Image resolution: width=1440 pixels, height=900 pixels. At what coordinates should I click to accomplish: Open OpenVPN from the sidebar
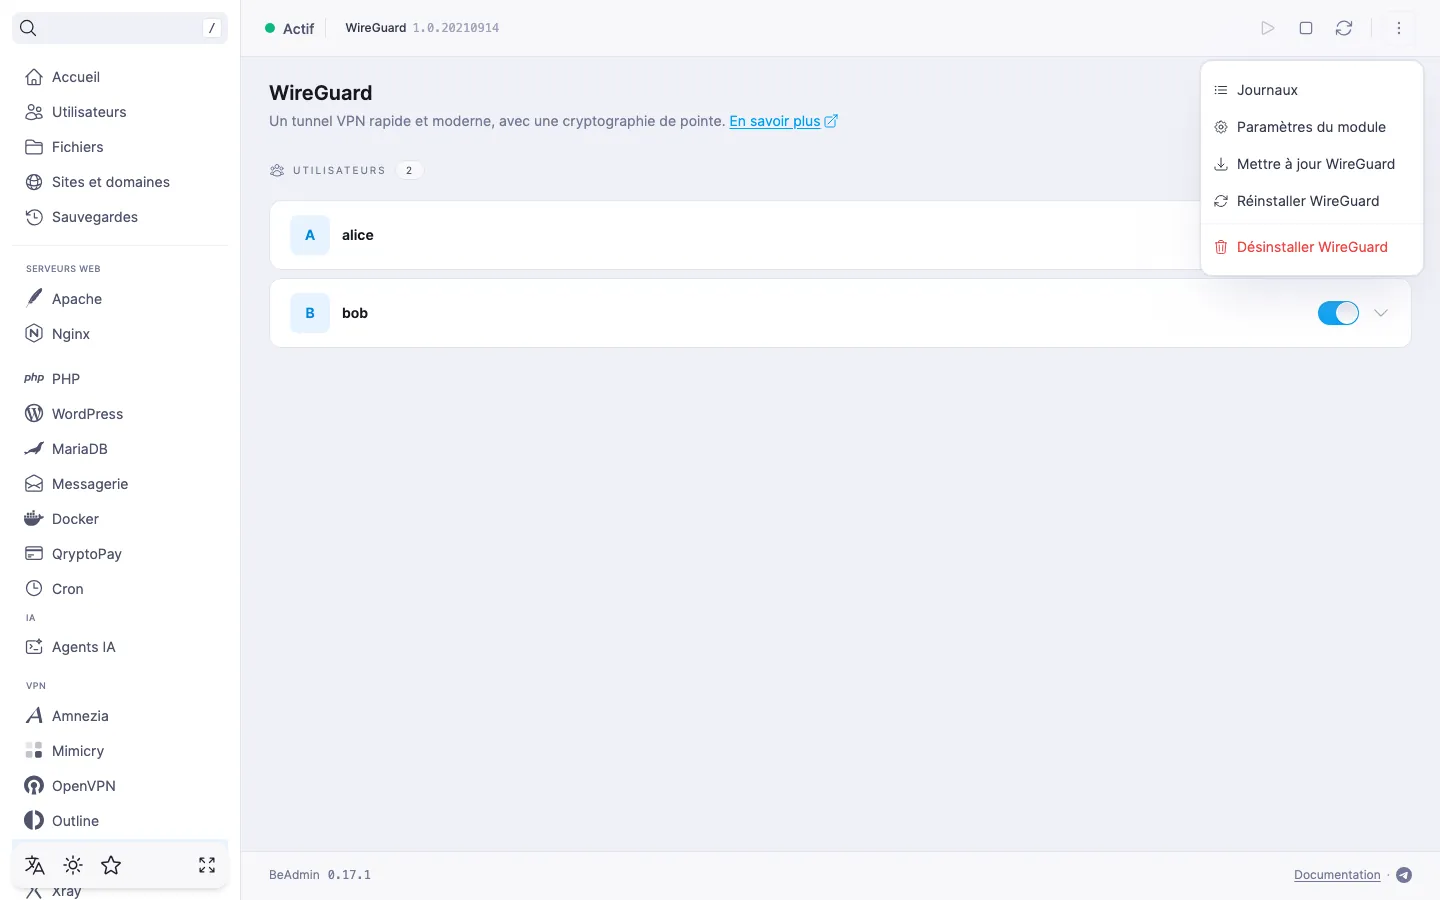pos(120,786)
